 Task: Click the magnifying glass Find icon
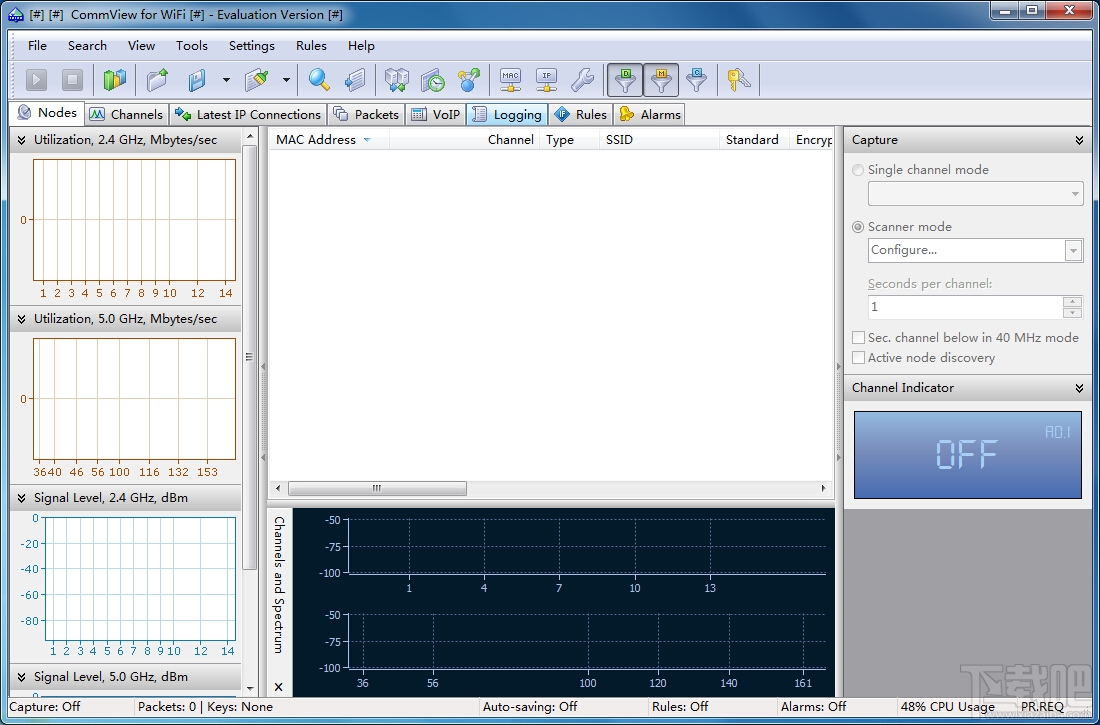click(319, 80)
